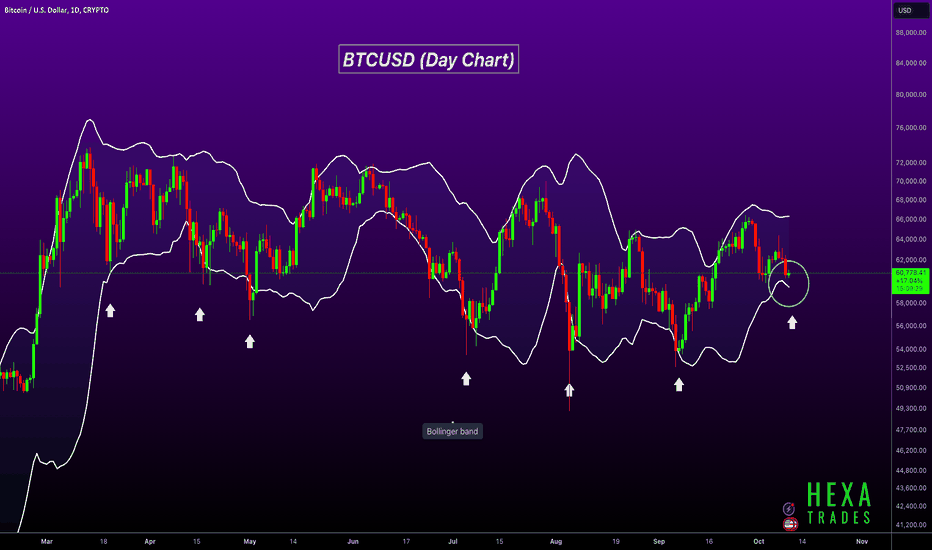Viewport: 932px width, 550px height.
Task: Click the 76,000.00 price axis label
Action: (x=911, y=128)
